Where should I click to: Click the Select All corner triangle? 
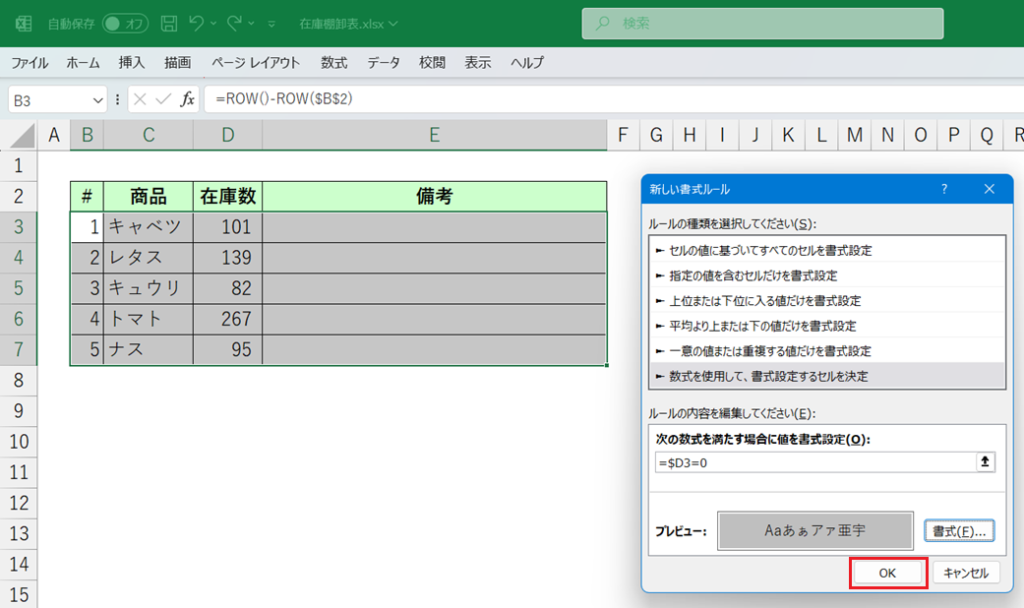(22, 135)
